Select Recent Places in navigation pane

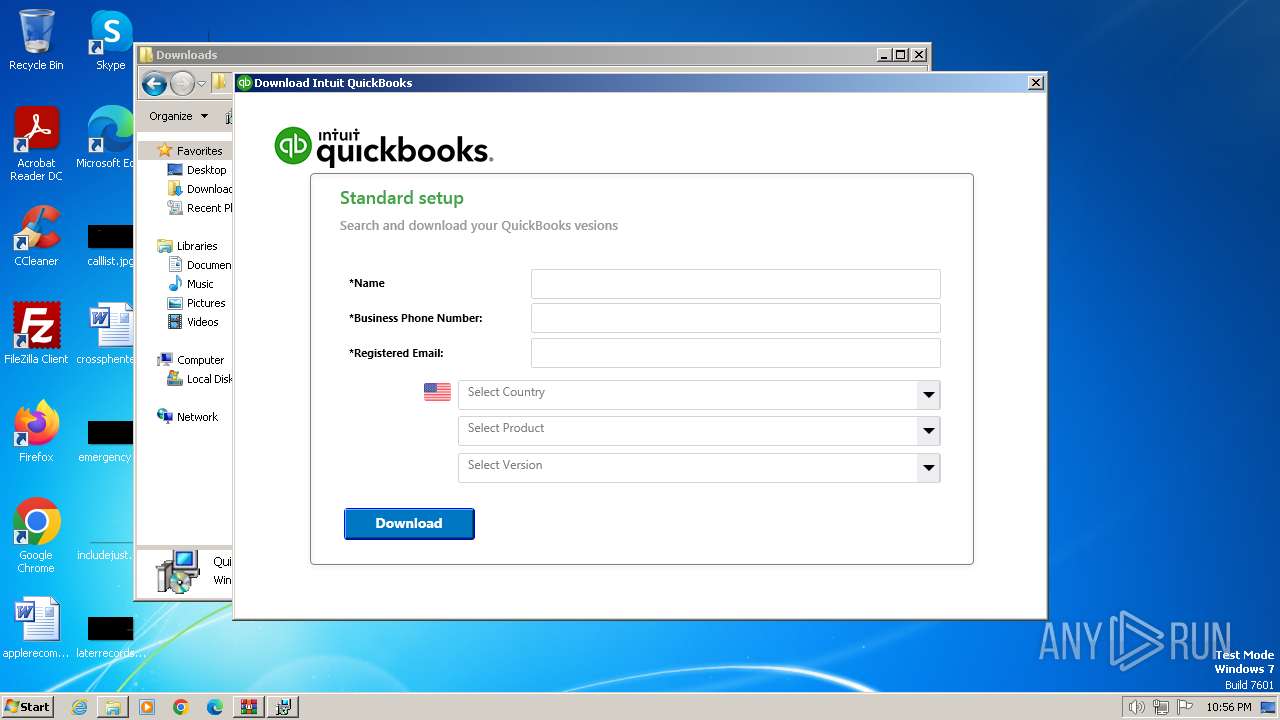[x=199, y=208]
